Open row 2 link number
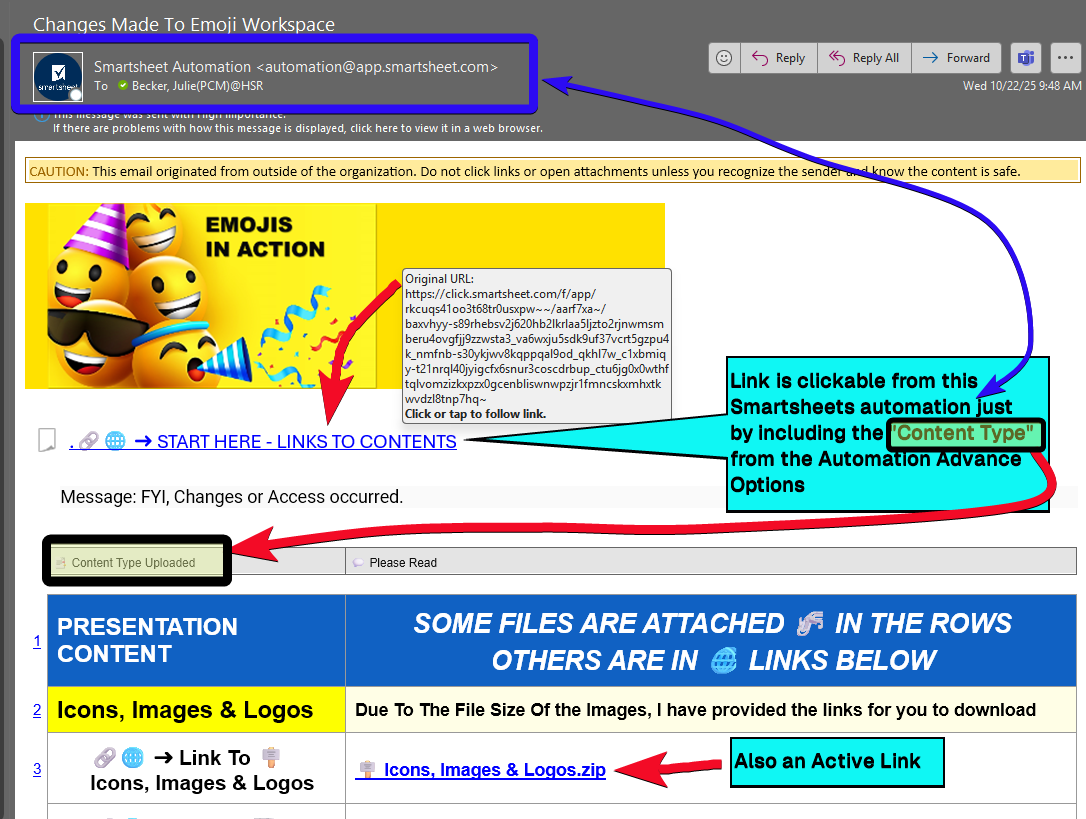Screen dimensions: 1086x819 point(37,710)
